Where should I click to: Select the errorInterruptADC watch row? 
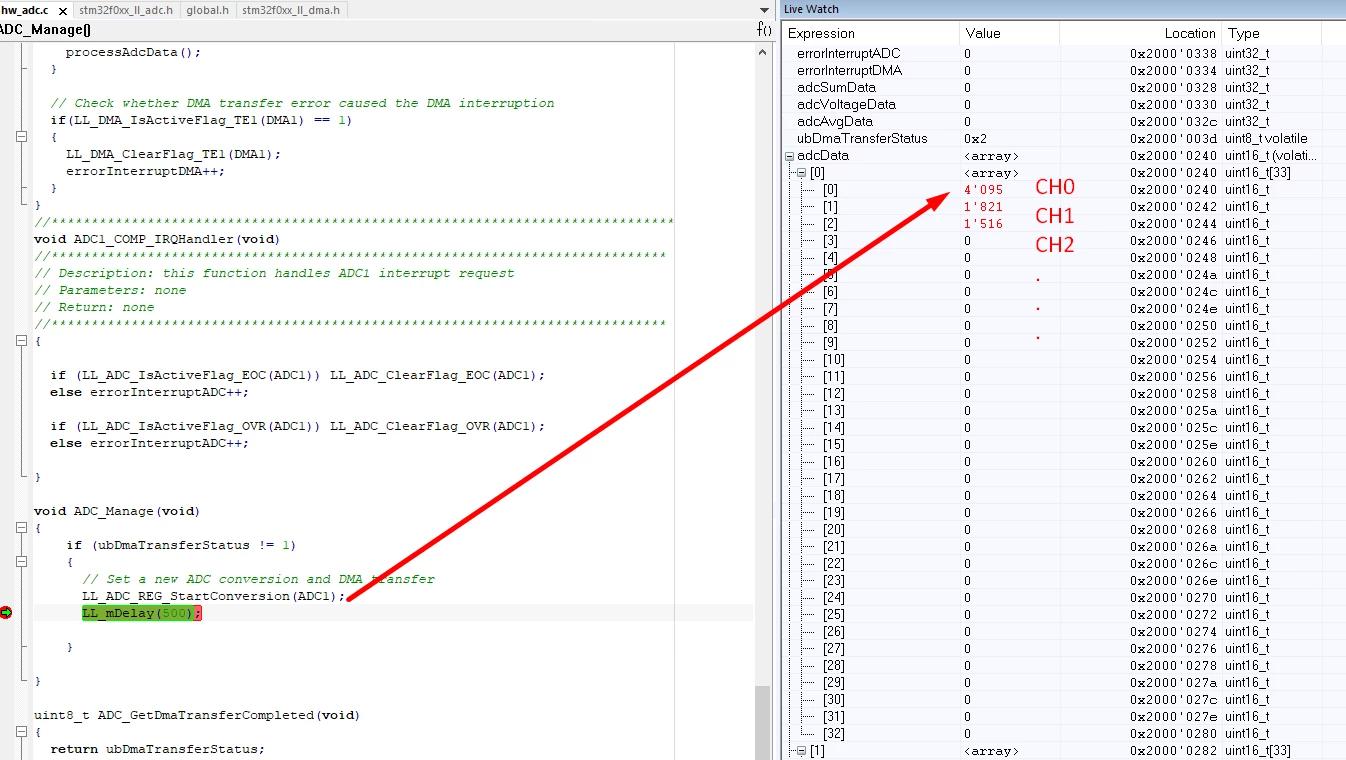[1064, 53]
